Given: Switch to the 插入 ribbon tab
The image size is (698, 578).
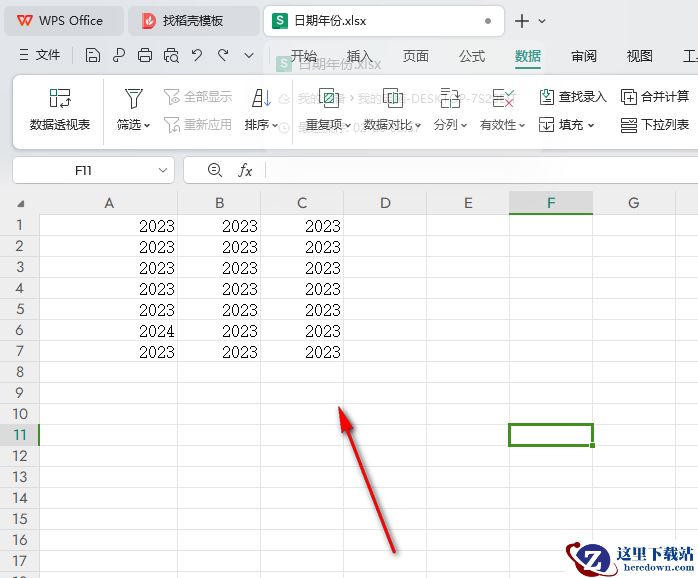Looking at the screenshot, I should click(x=360, y=56).
